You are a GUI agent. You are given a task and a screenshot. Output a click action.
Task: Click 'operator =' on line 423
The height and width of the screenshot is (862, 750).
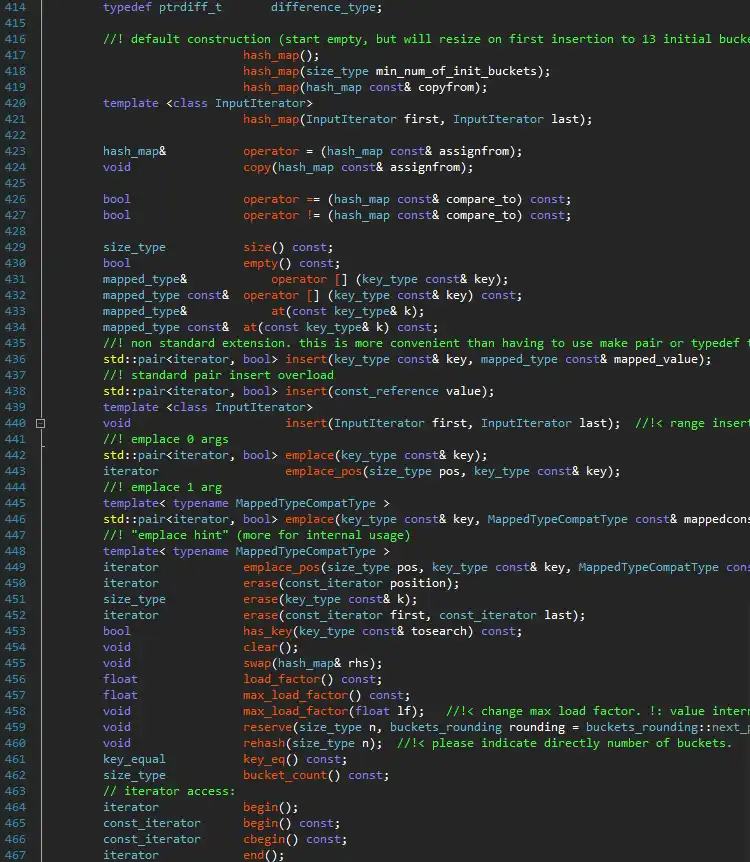(x=278, y=151)
